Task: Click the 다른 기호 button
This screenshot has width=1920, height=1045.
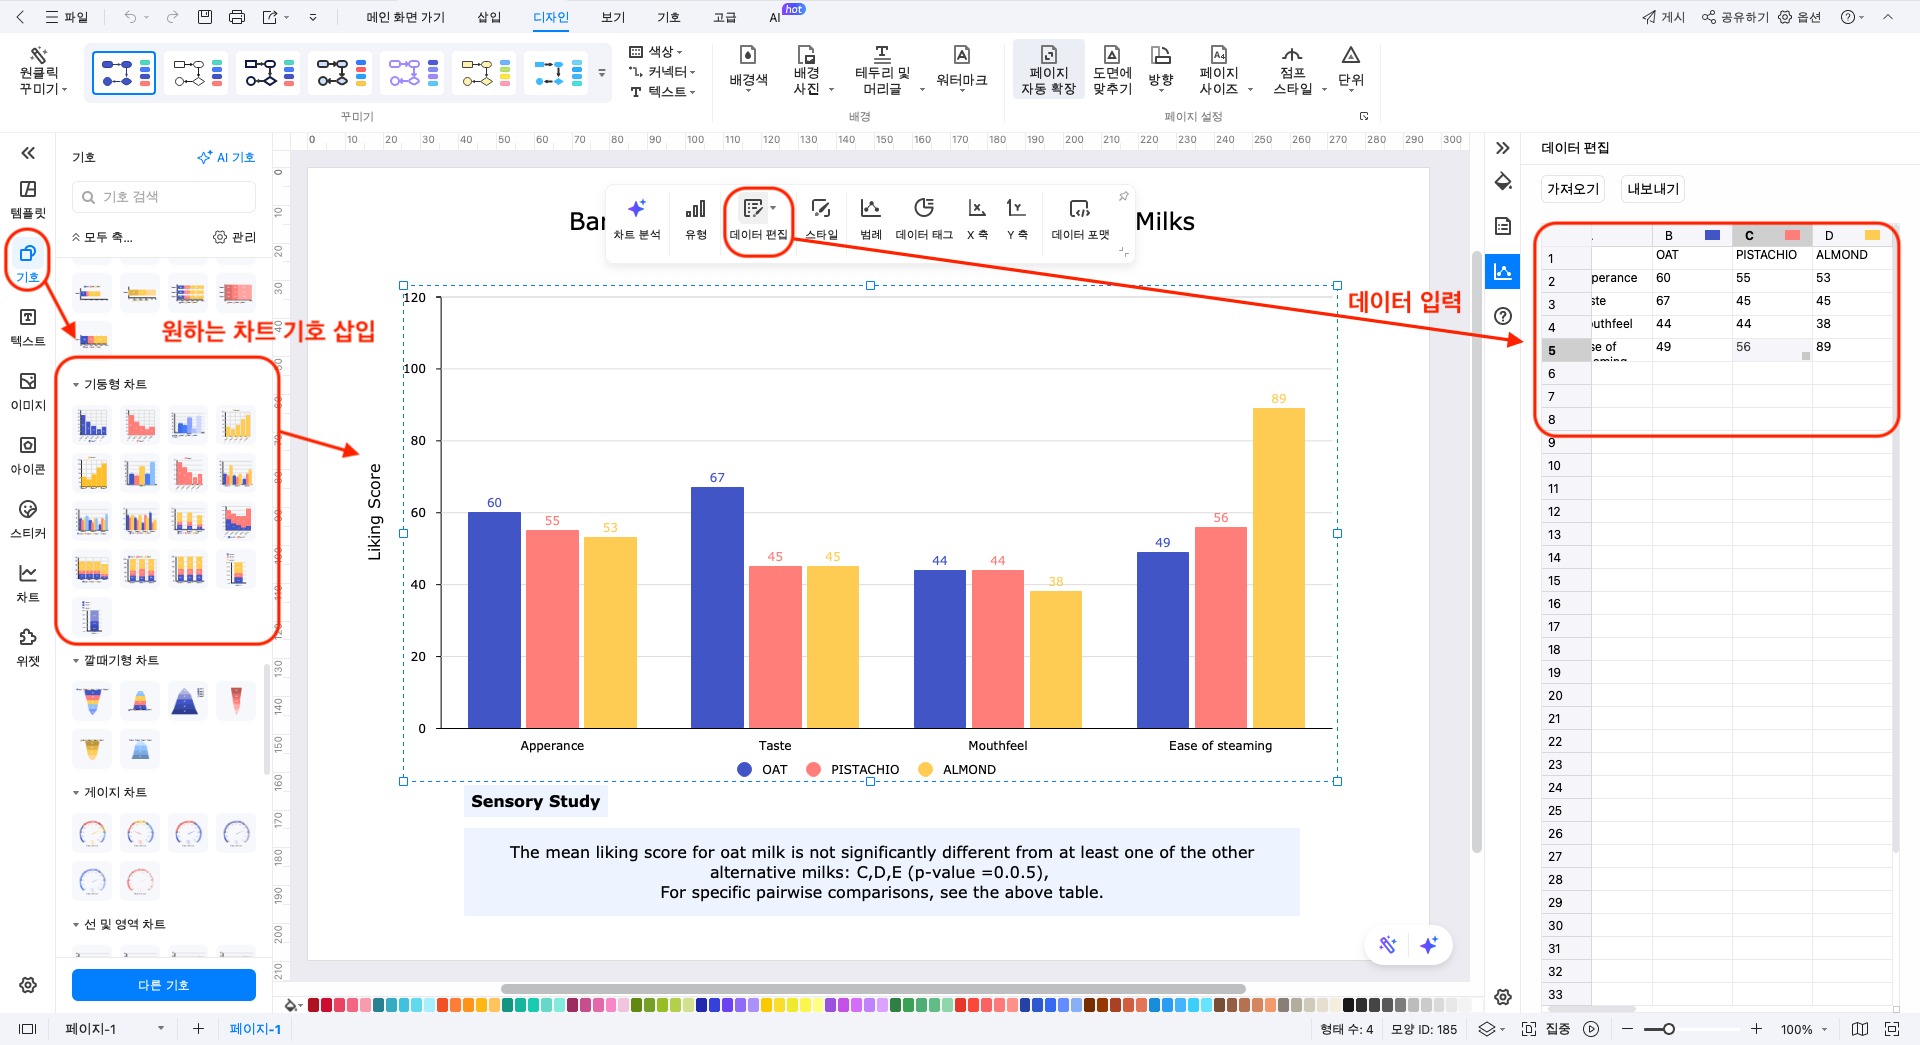Action: (x=164, y=985)
